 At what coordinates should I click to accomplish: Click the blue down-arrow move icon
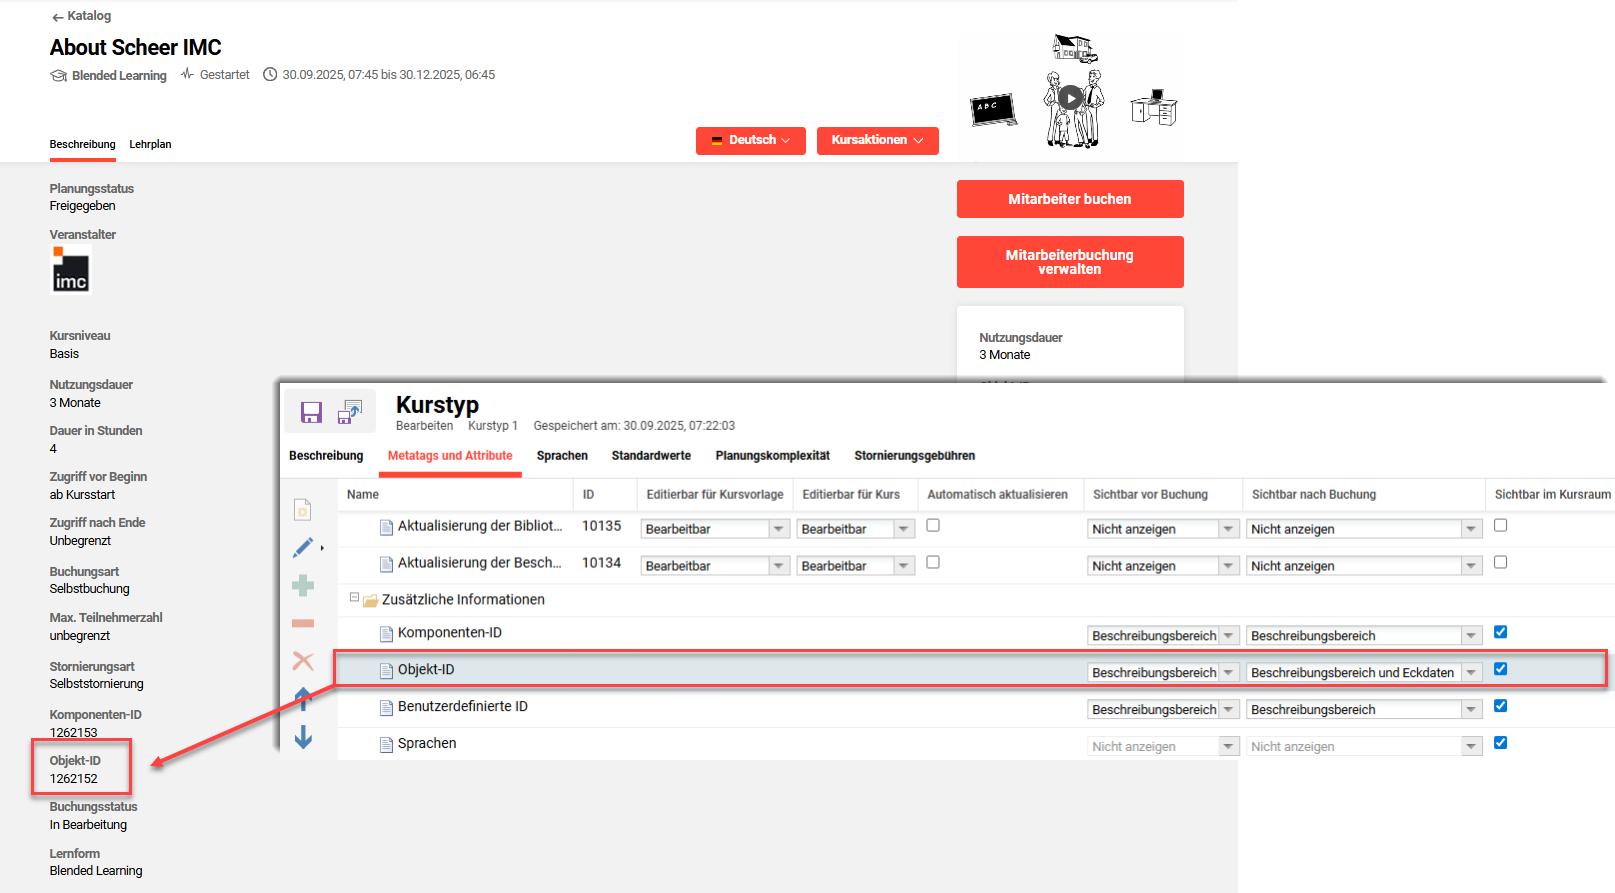(303, 738)
